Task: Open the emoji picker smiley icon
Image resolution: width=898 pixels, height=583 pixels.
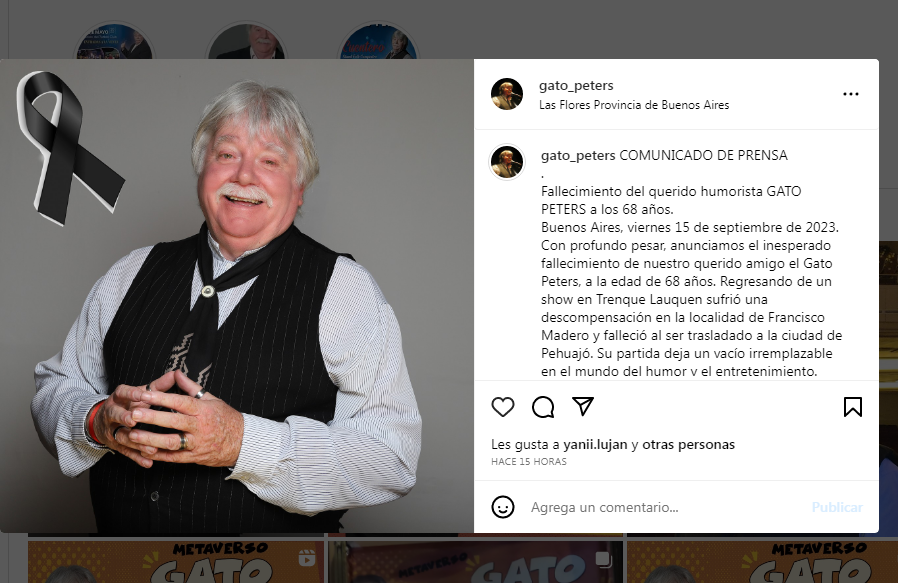Action: tap(503, 507)
